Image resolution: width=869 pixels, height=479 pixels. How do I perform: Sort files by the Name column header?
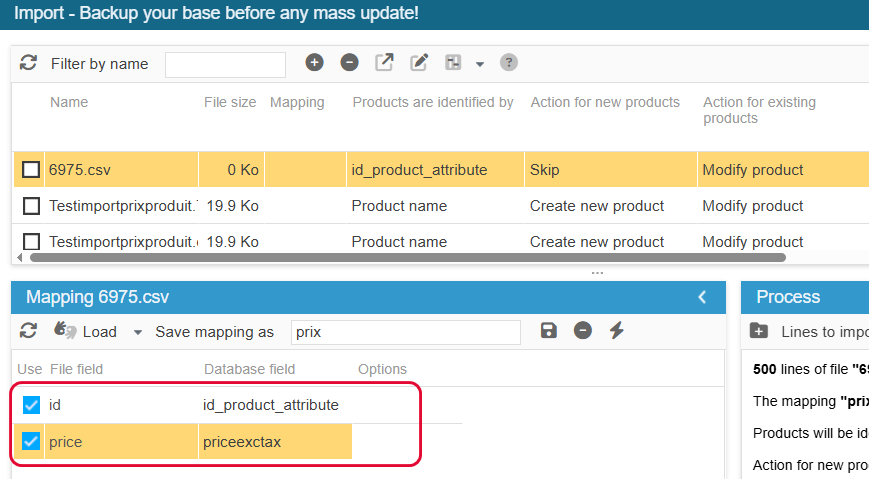(x=69, y=103)
